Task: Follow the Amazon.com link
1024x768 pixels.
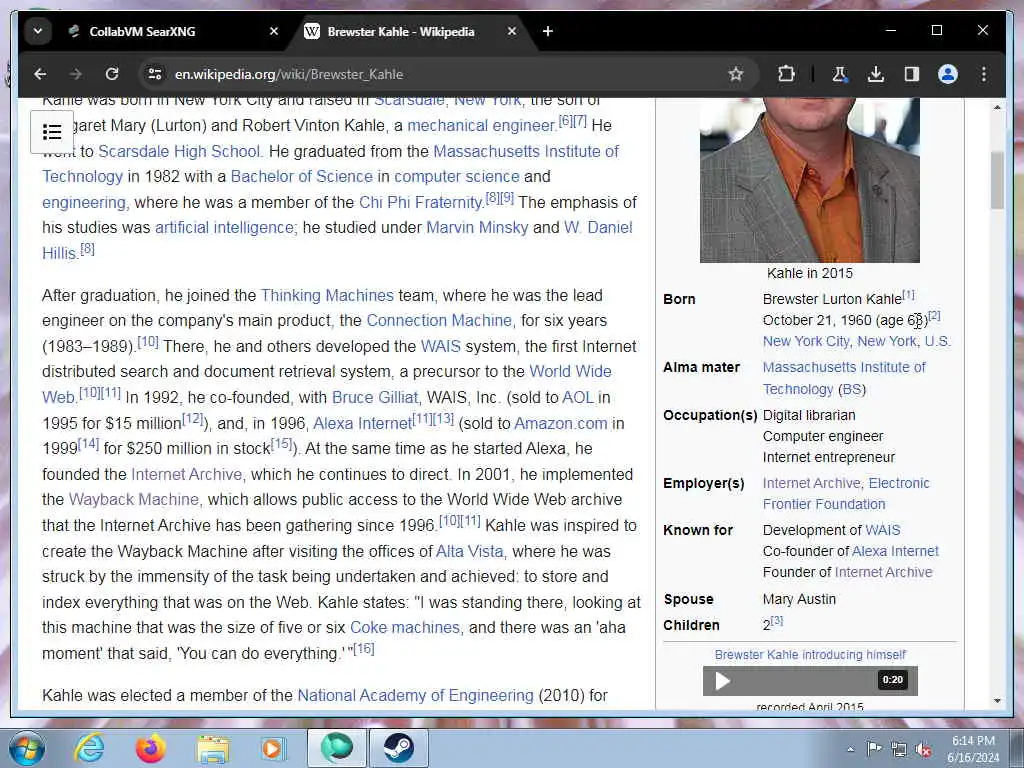Action: click(x=560, y=424)
